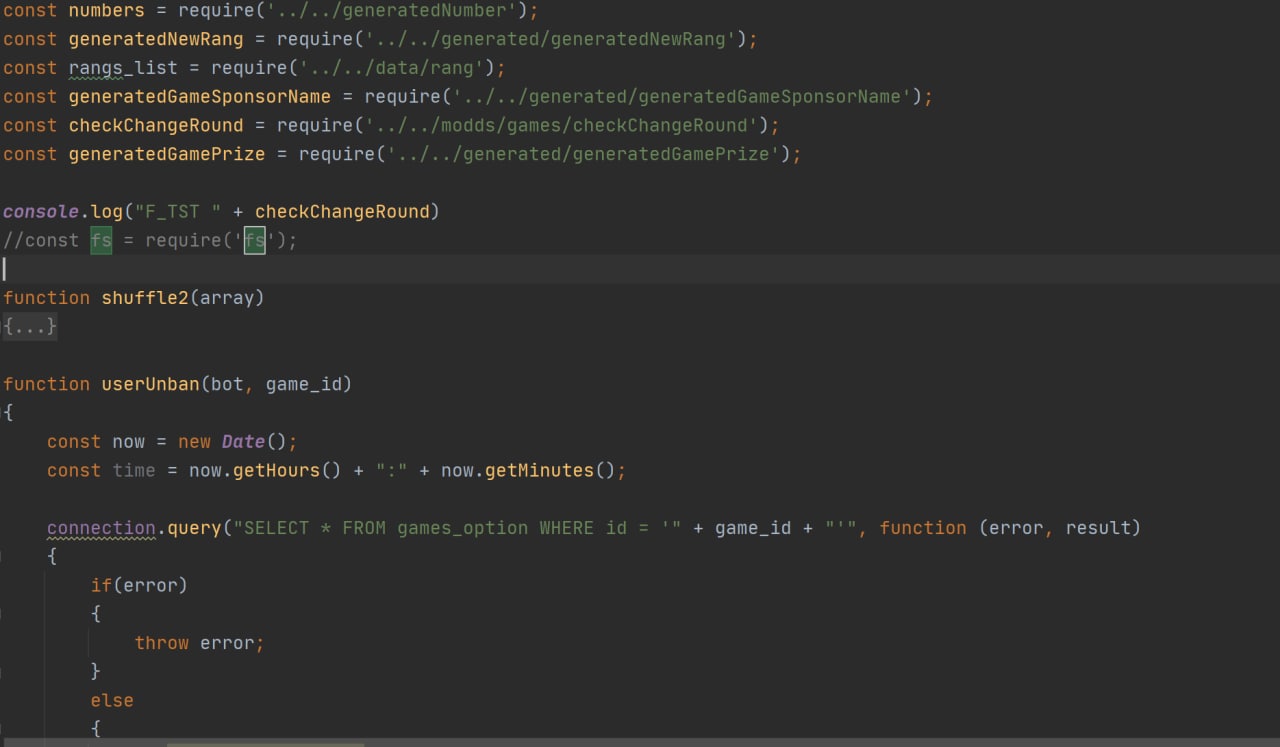Click 'game_id' parameter of userUnban
The height and width of the screenshot is (747, 1280).
point(304,384)
